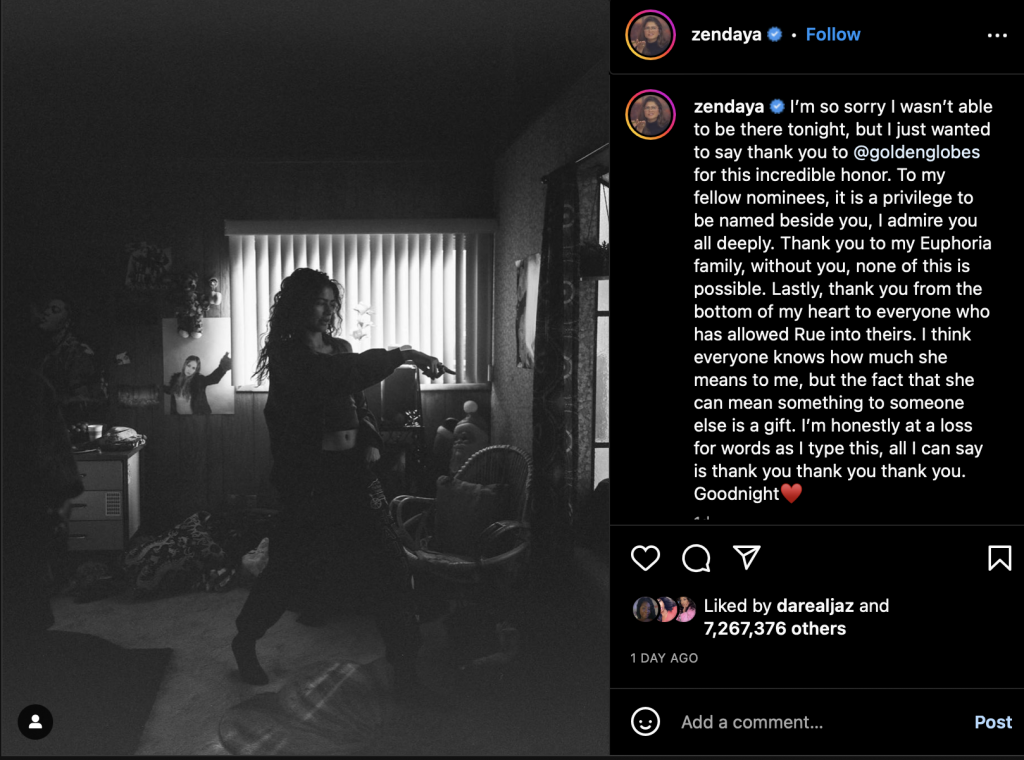Click the Follow link next to zendaya
Screen dimensions: 1024x760
point(833,35)
